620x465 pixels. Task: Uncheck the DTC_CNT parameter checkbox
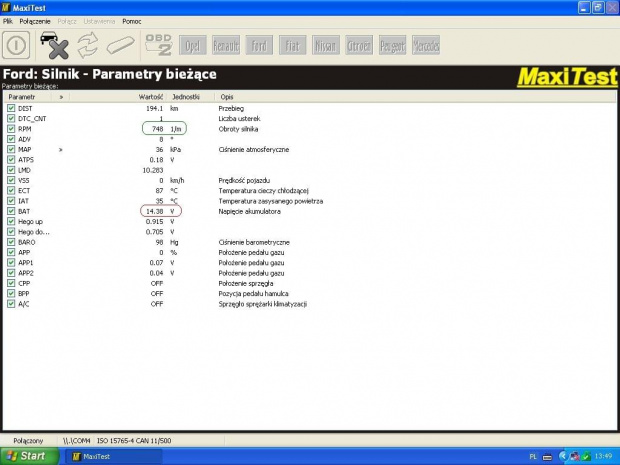pos(11,118)
